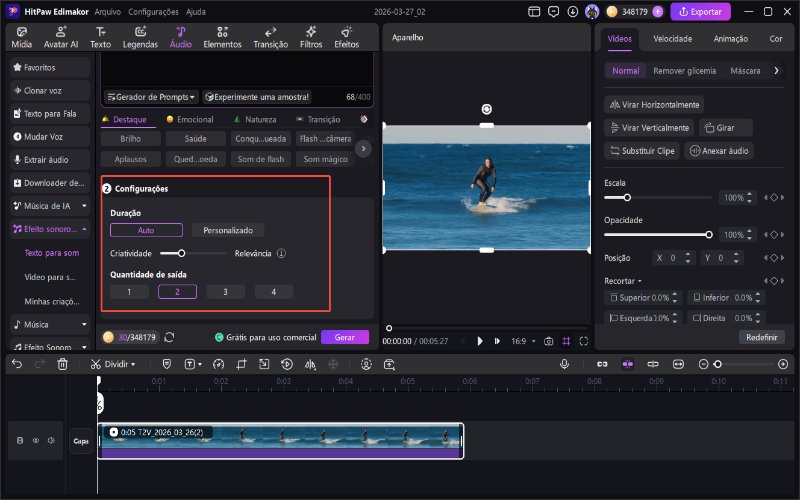The width and height of the screenshot is (800, 500).
Task: Open the Configurações menu
Action: [x=153, y=11]
